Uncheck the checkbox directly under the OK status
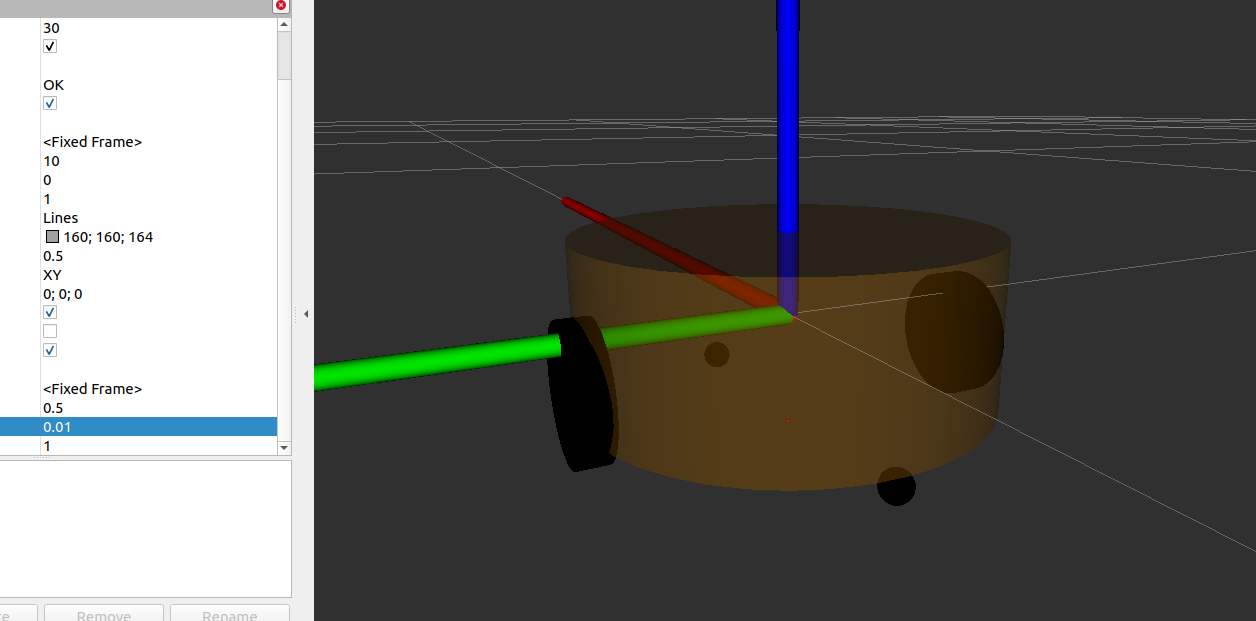The height and width of the screenshot is (621, 1256). coord(50,104)
